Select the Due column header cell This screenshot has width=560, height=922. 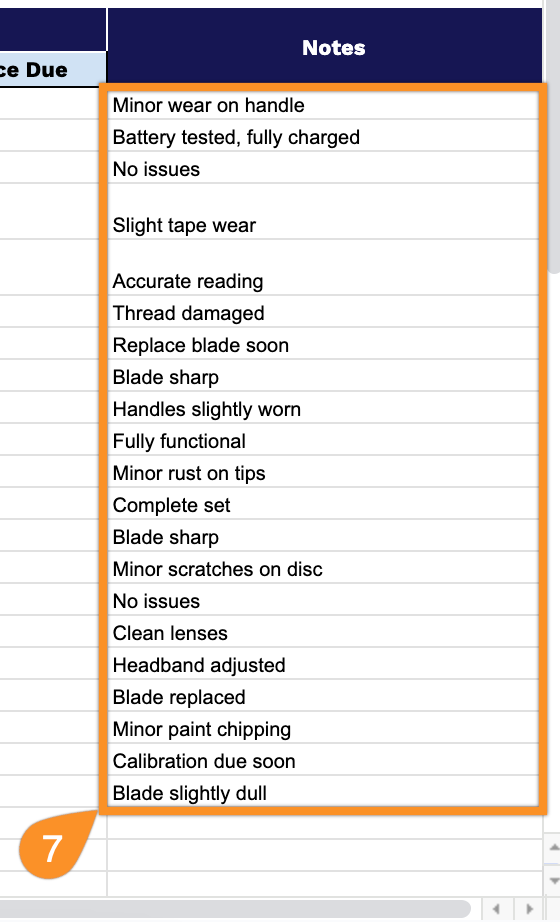click(53, 69)
